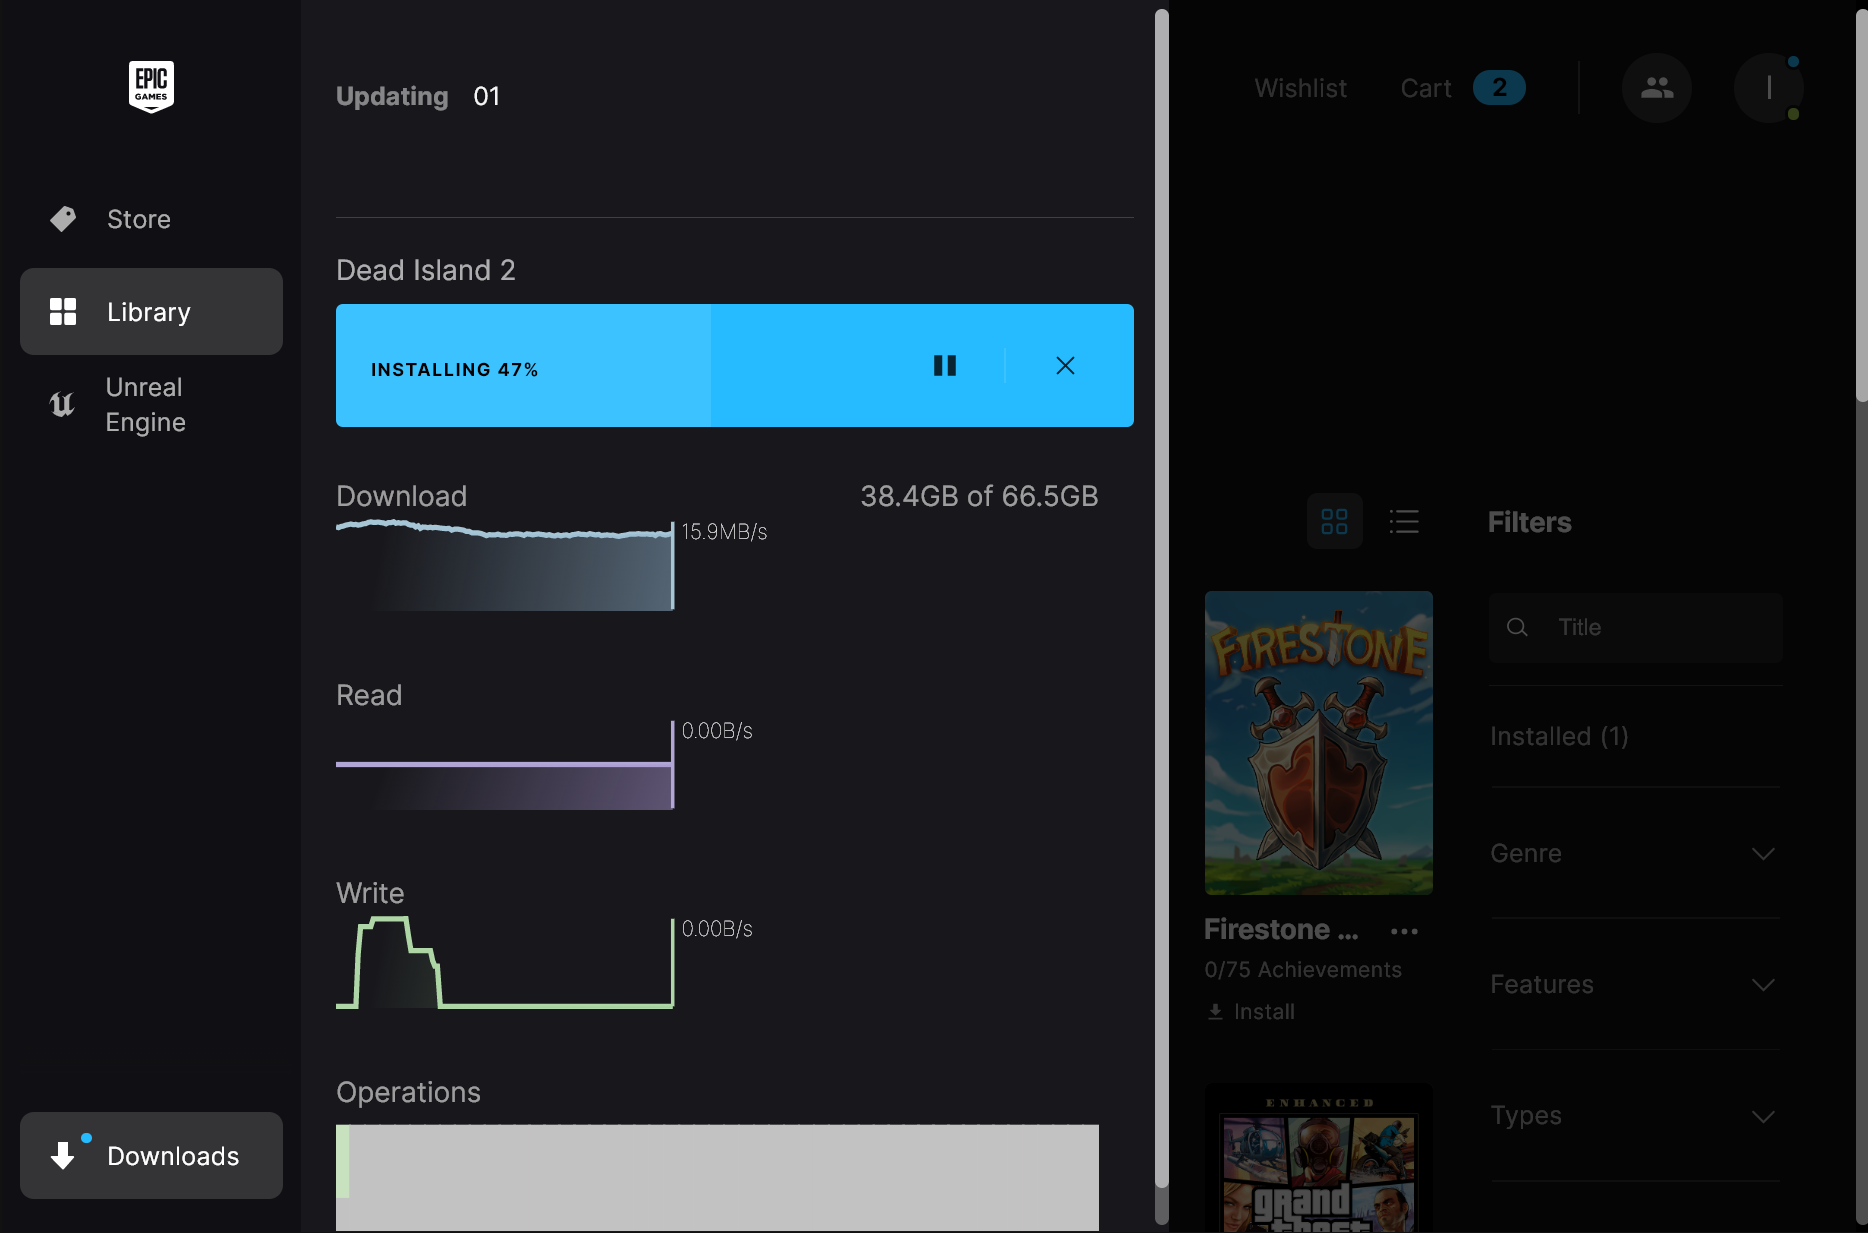This screenshot has height=1233, width=1868.
Task: Click the cart count badge 2
Action: click(1499, 88)
